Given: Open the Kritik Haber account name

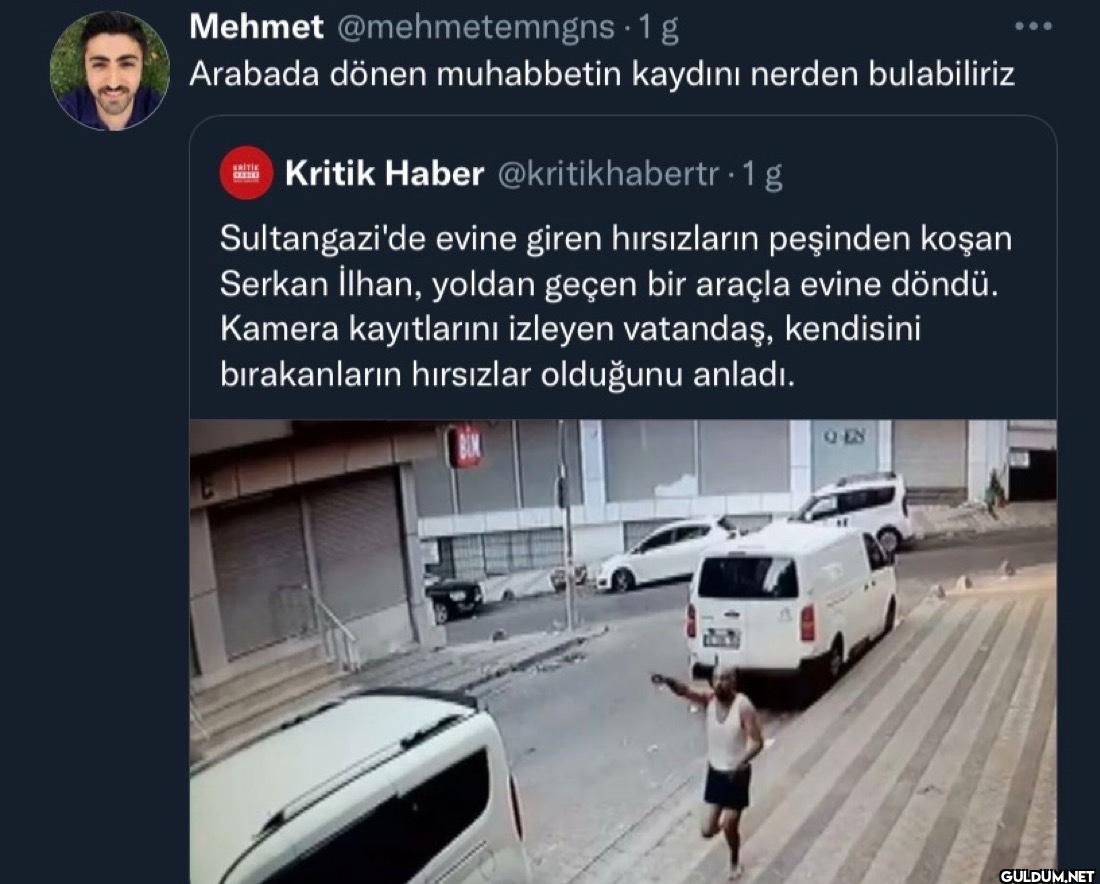Looking at the screenshot, I should pos(384,173).
